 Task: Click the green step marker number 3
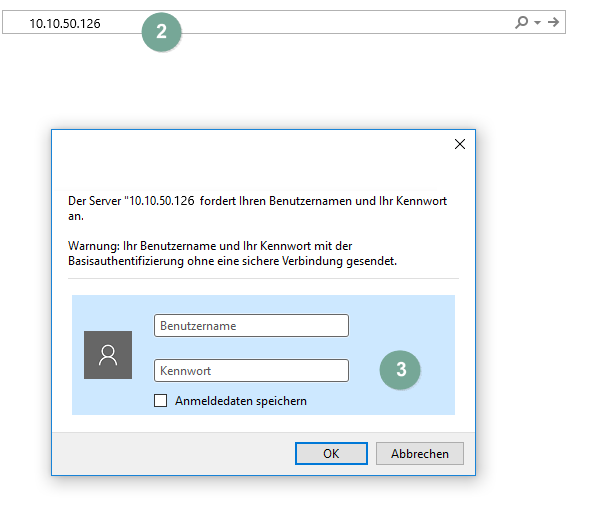coord(401,369)
